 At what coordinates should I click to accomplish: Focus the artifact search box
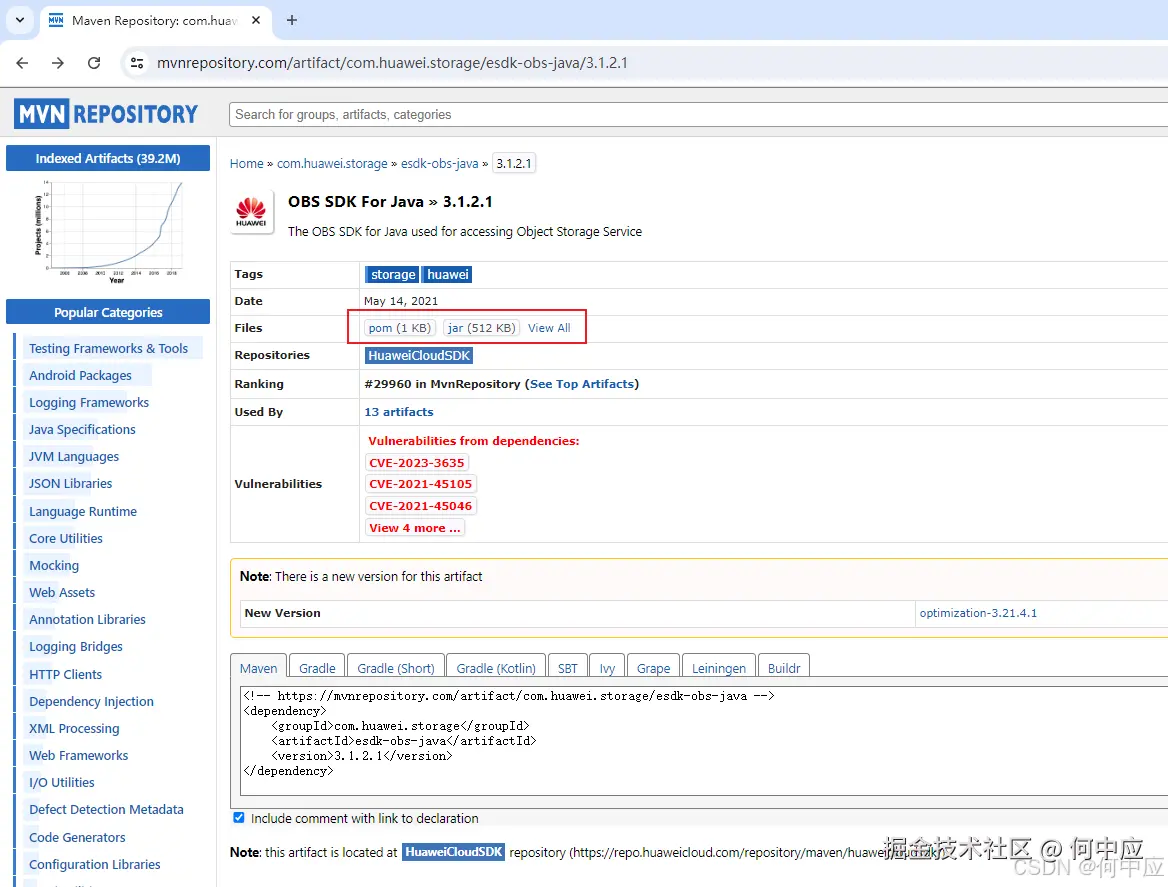click(698, 115)
